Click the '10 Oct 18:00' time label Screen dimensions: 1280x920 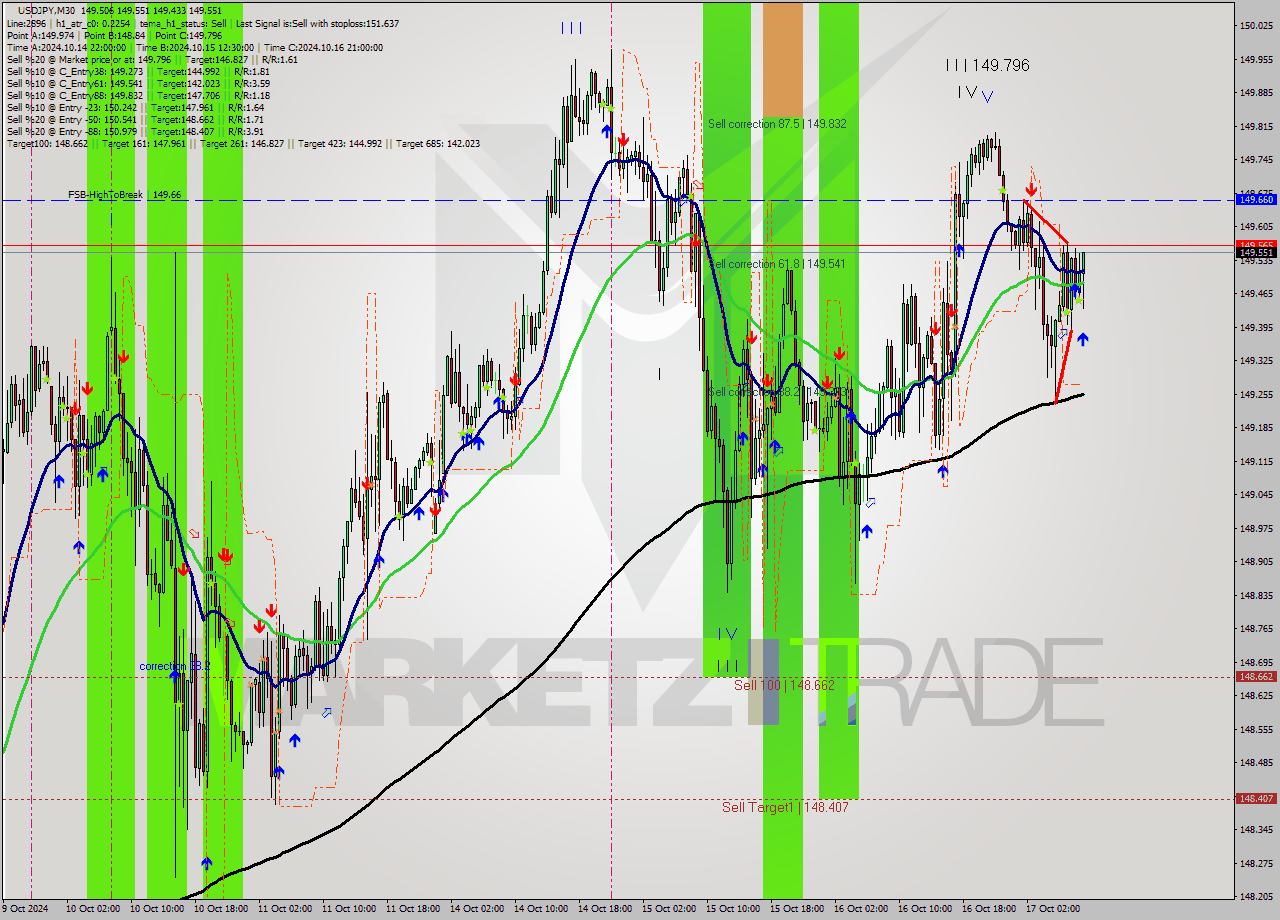220,909
